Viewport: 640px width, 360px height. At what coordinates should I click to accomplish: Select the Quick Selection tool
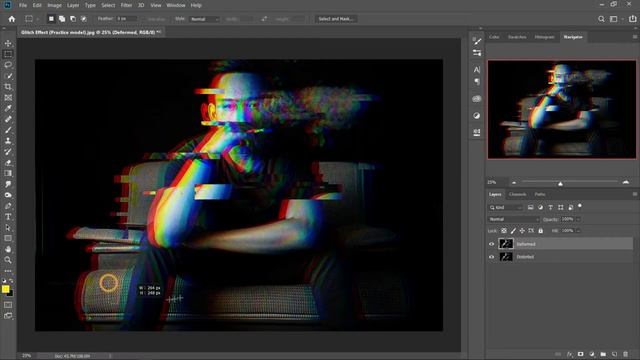point(8,76)
